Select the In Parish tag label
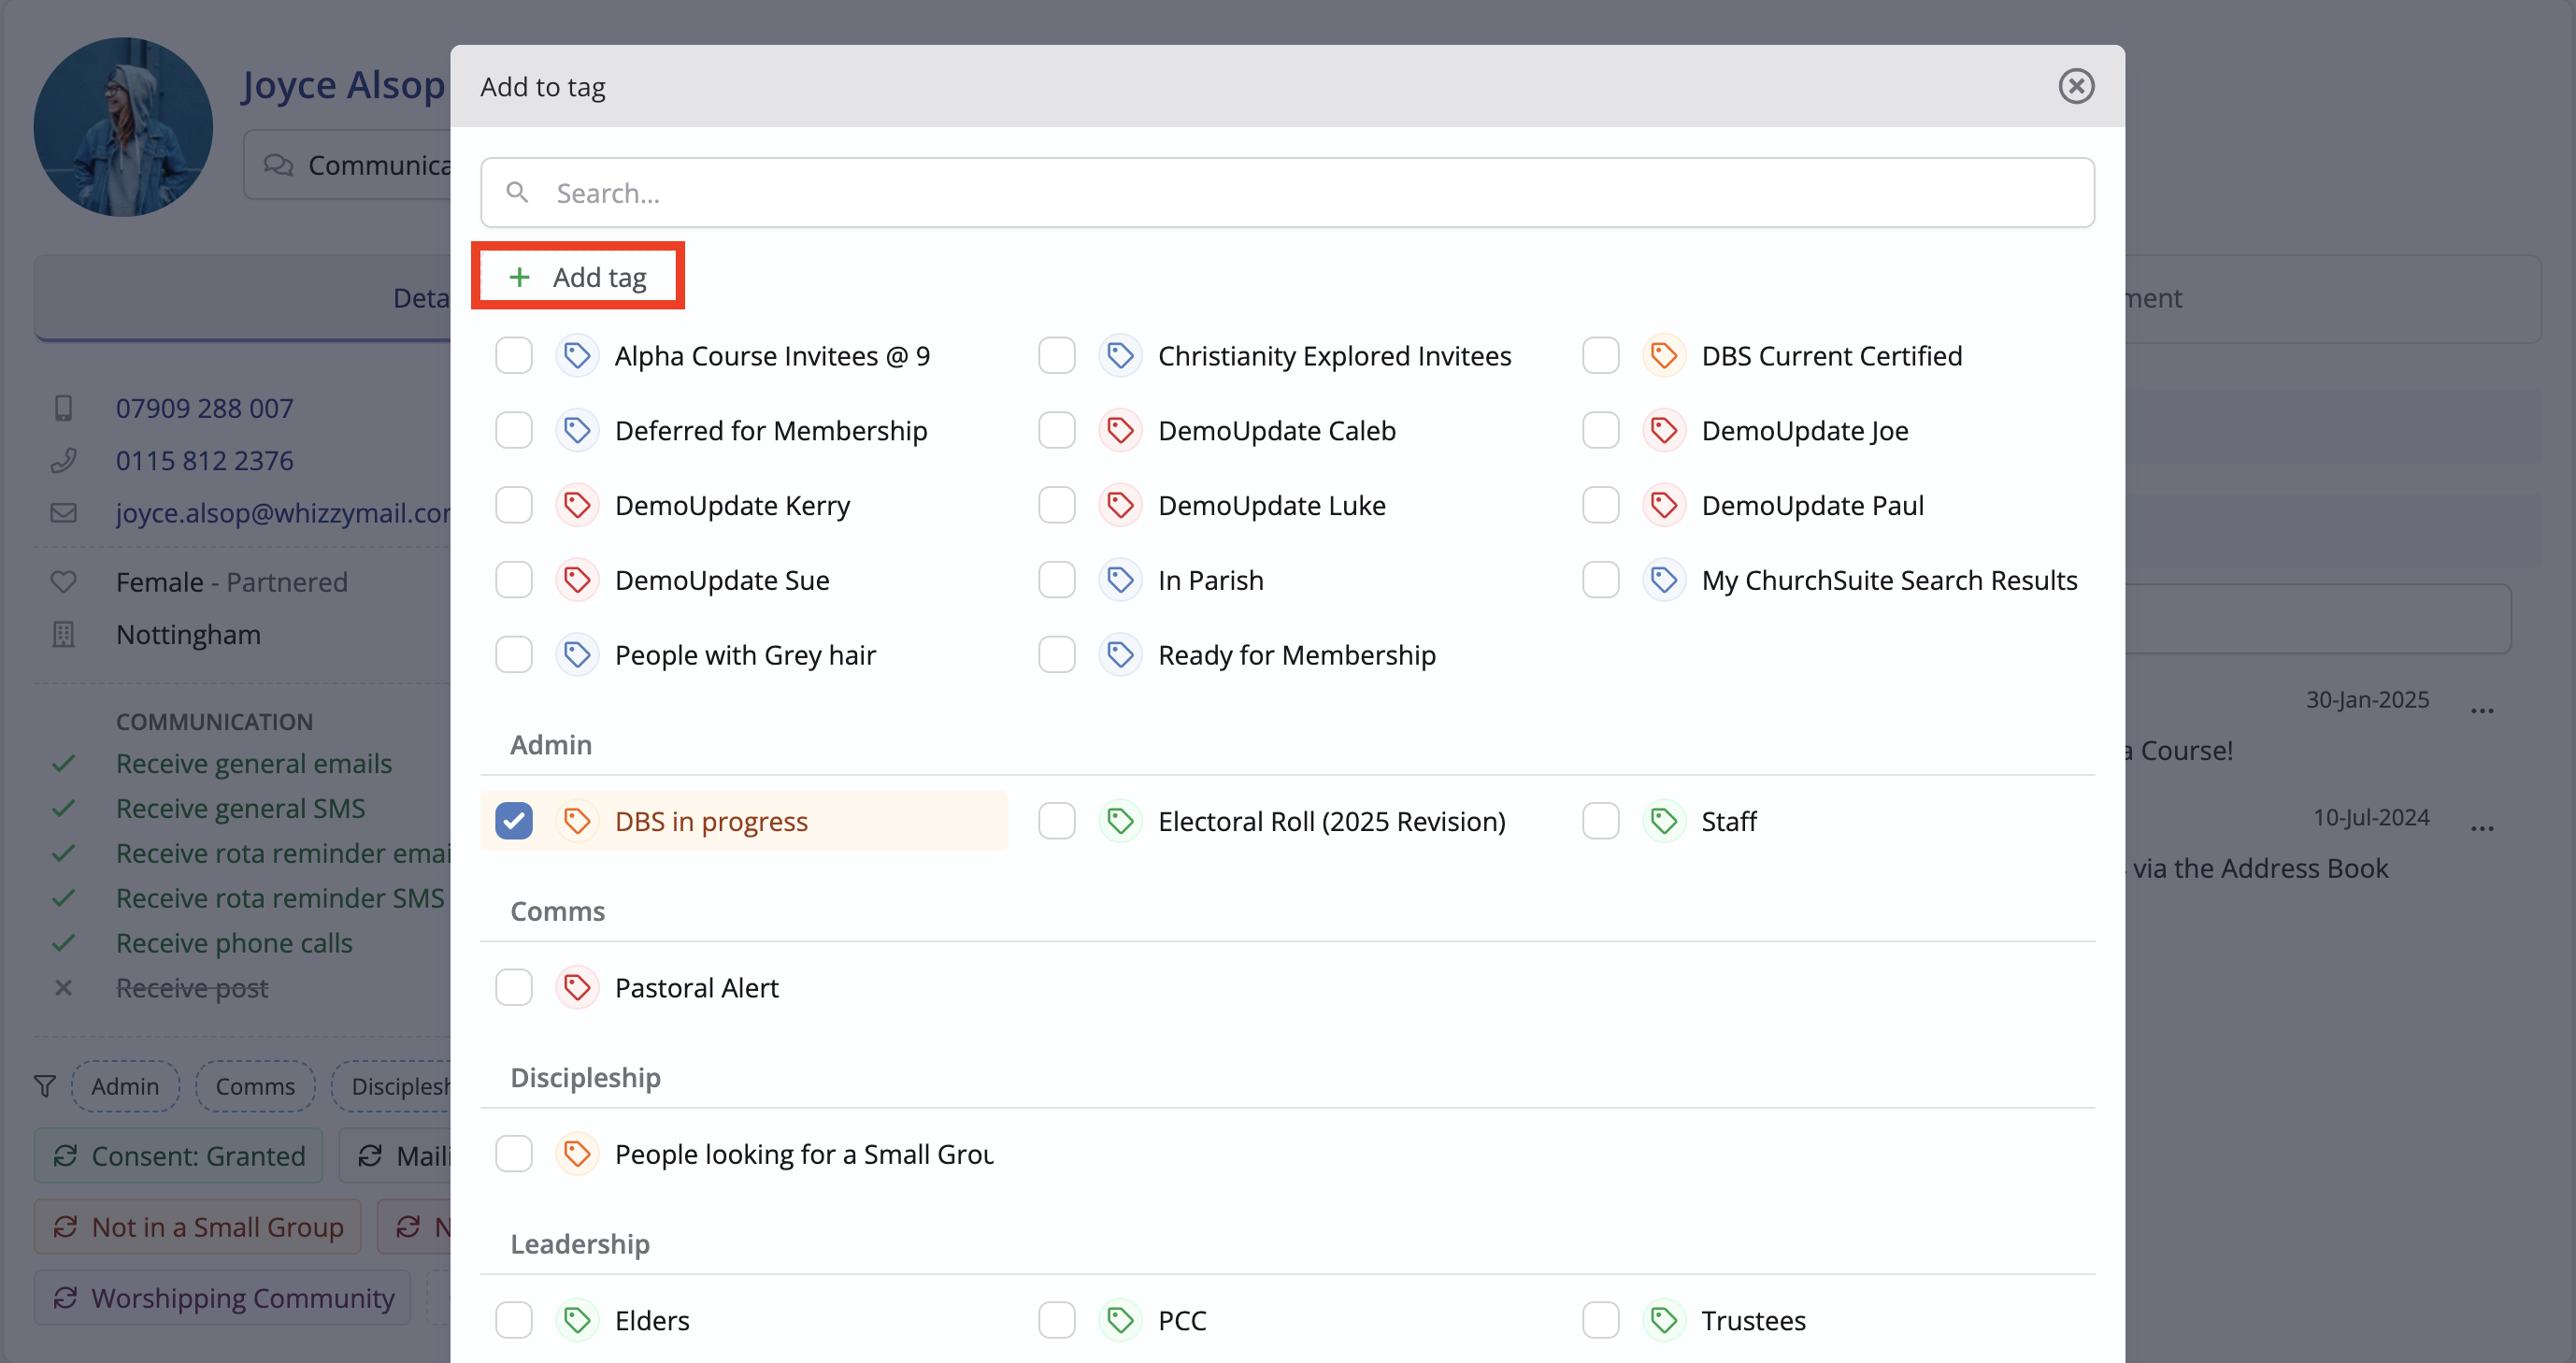The width and height of the screenshot is (2576, 1363). (1210, 580)
